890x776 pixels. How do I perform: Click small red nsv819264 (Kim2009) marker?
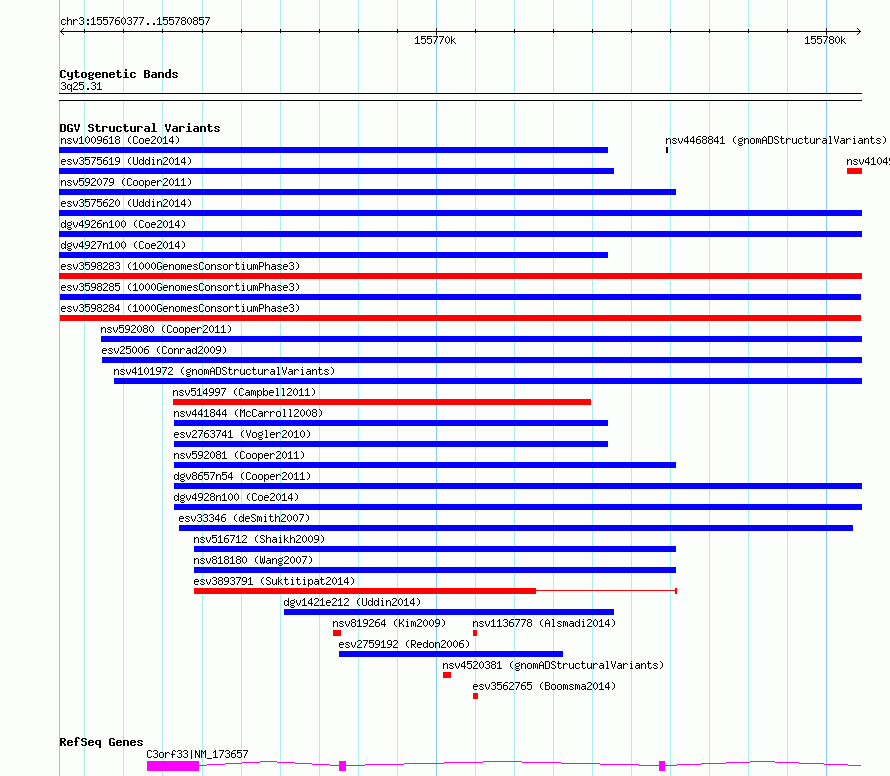337,633
